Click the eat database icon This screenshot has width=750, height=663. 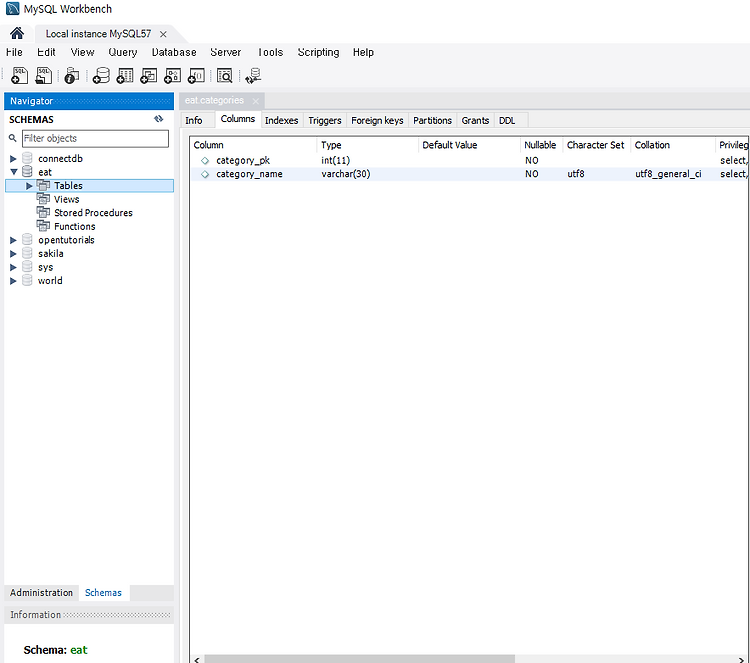click(x=27, y=172)
